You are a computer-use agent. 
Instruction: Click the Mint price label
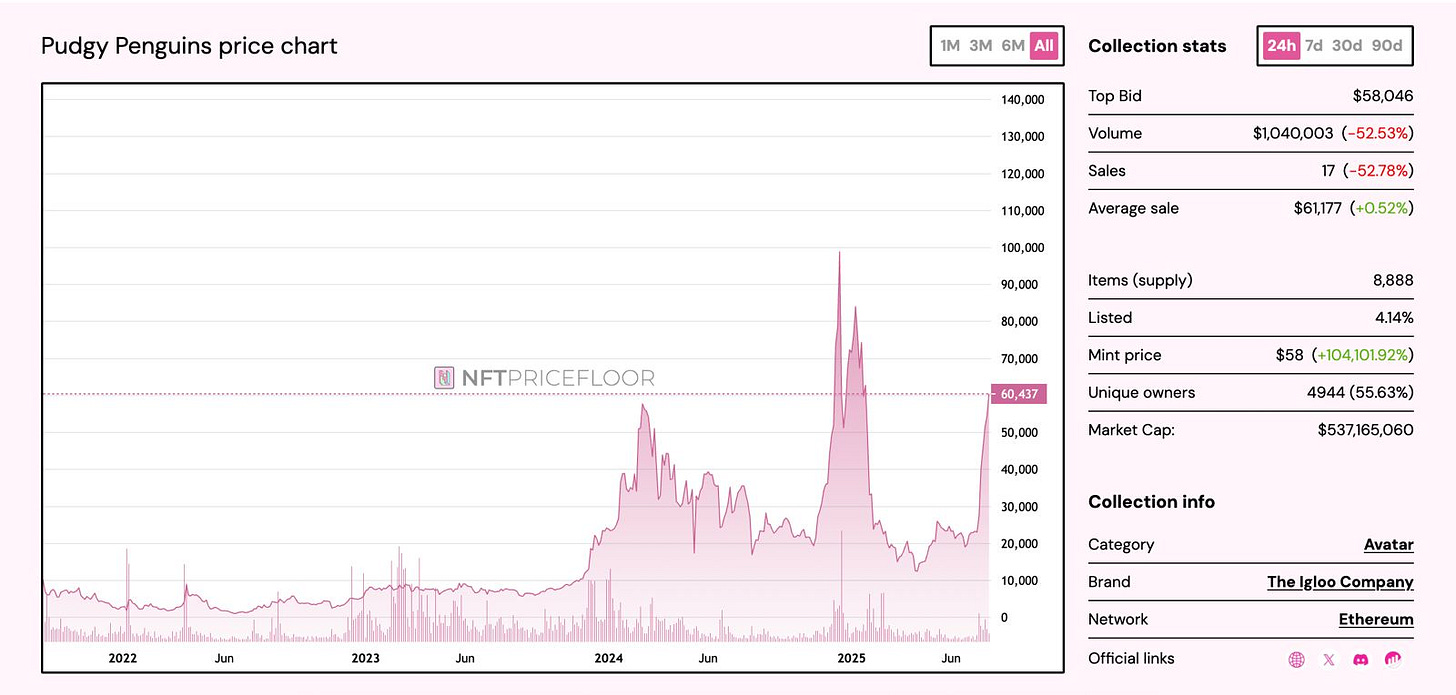[1124, 355]
